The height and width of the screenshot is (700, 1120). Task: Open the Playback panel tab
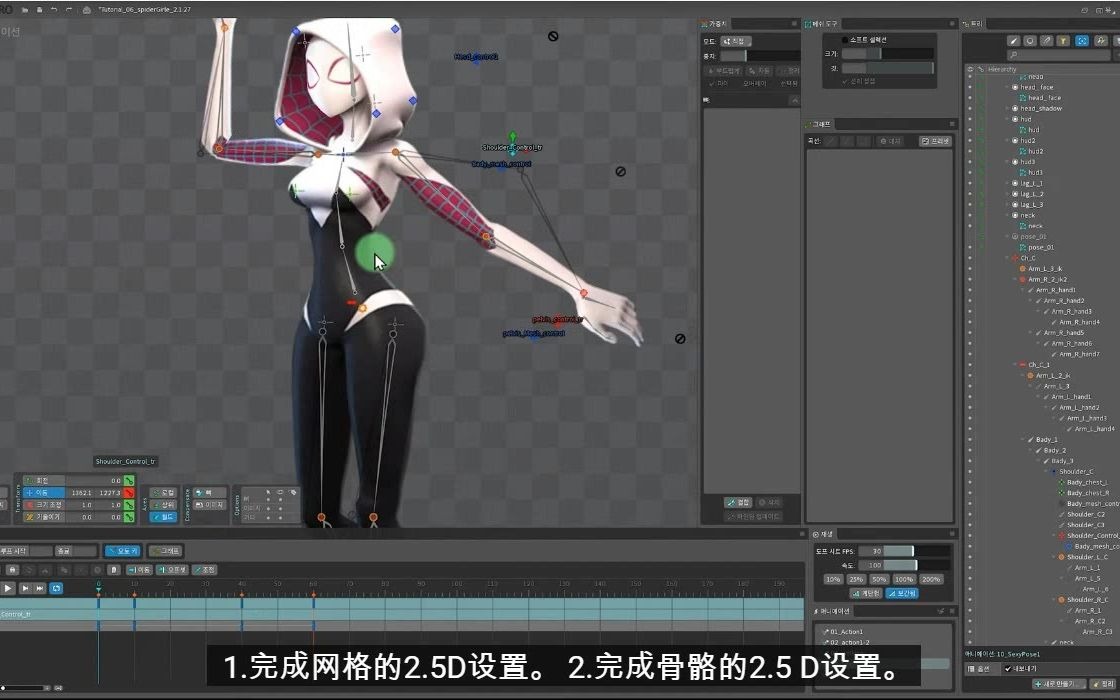pos(824,534)
